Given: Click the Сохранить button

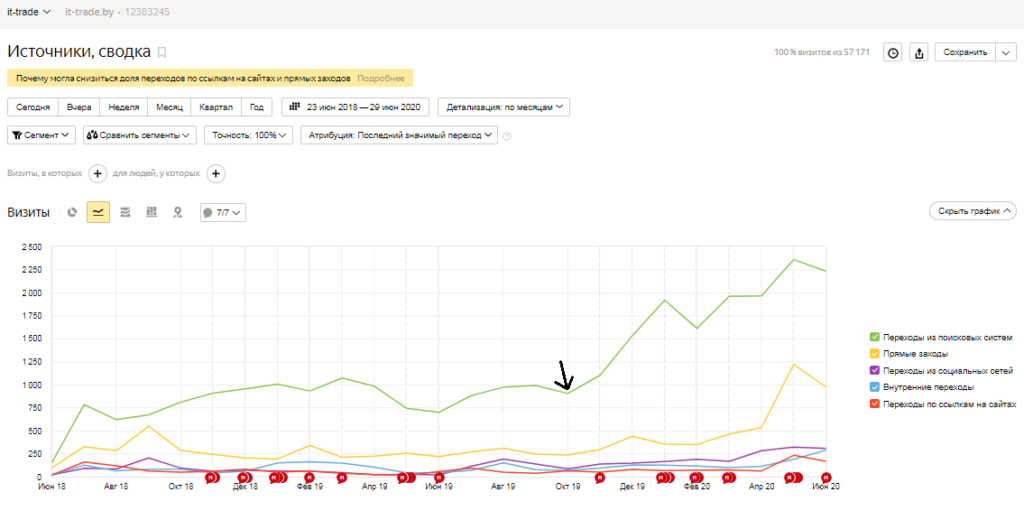Looking at the screenshot, I should (965, 52).
